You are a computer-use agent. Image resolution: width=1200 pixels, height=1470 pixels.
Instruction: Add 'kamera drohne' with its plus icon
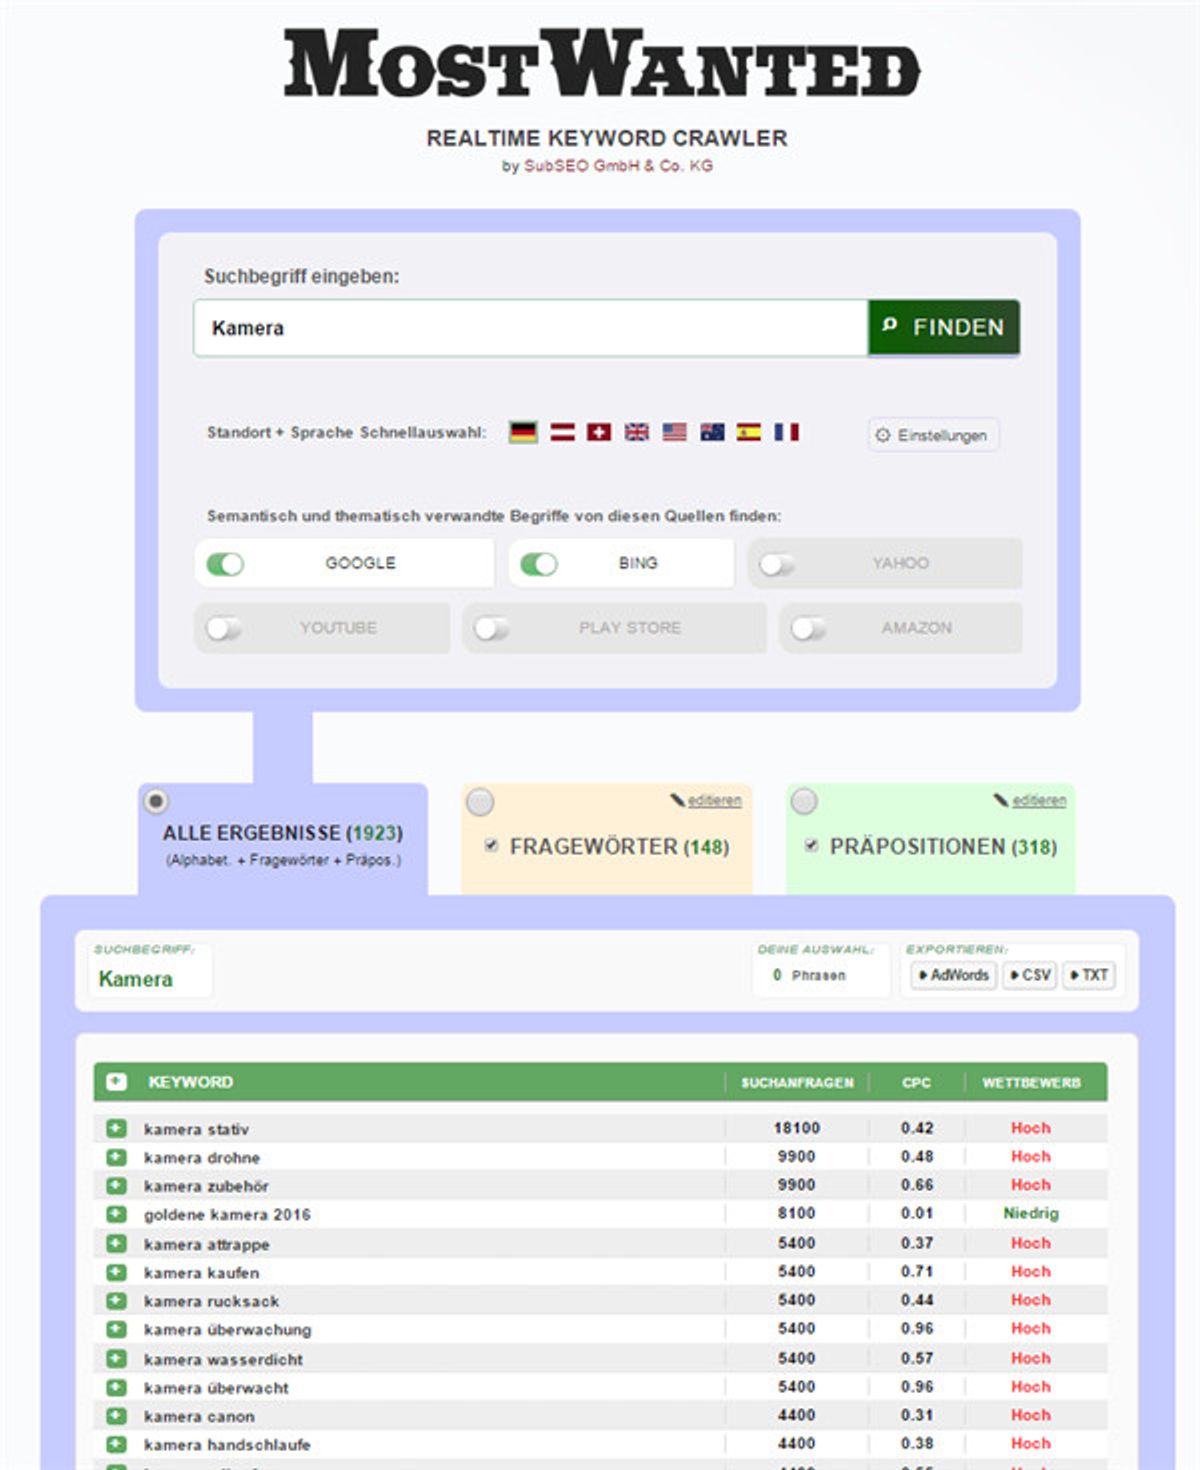click(116, 1157)
